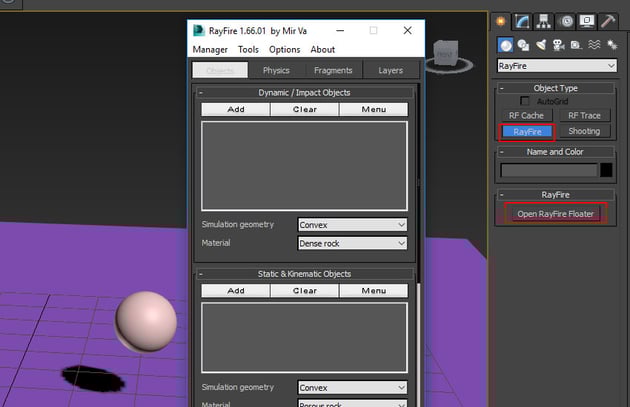Open the Display command panel tab

pos(587,21)
